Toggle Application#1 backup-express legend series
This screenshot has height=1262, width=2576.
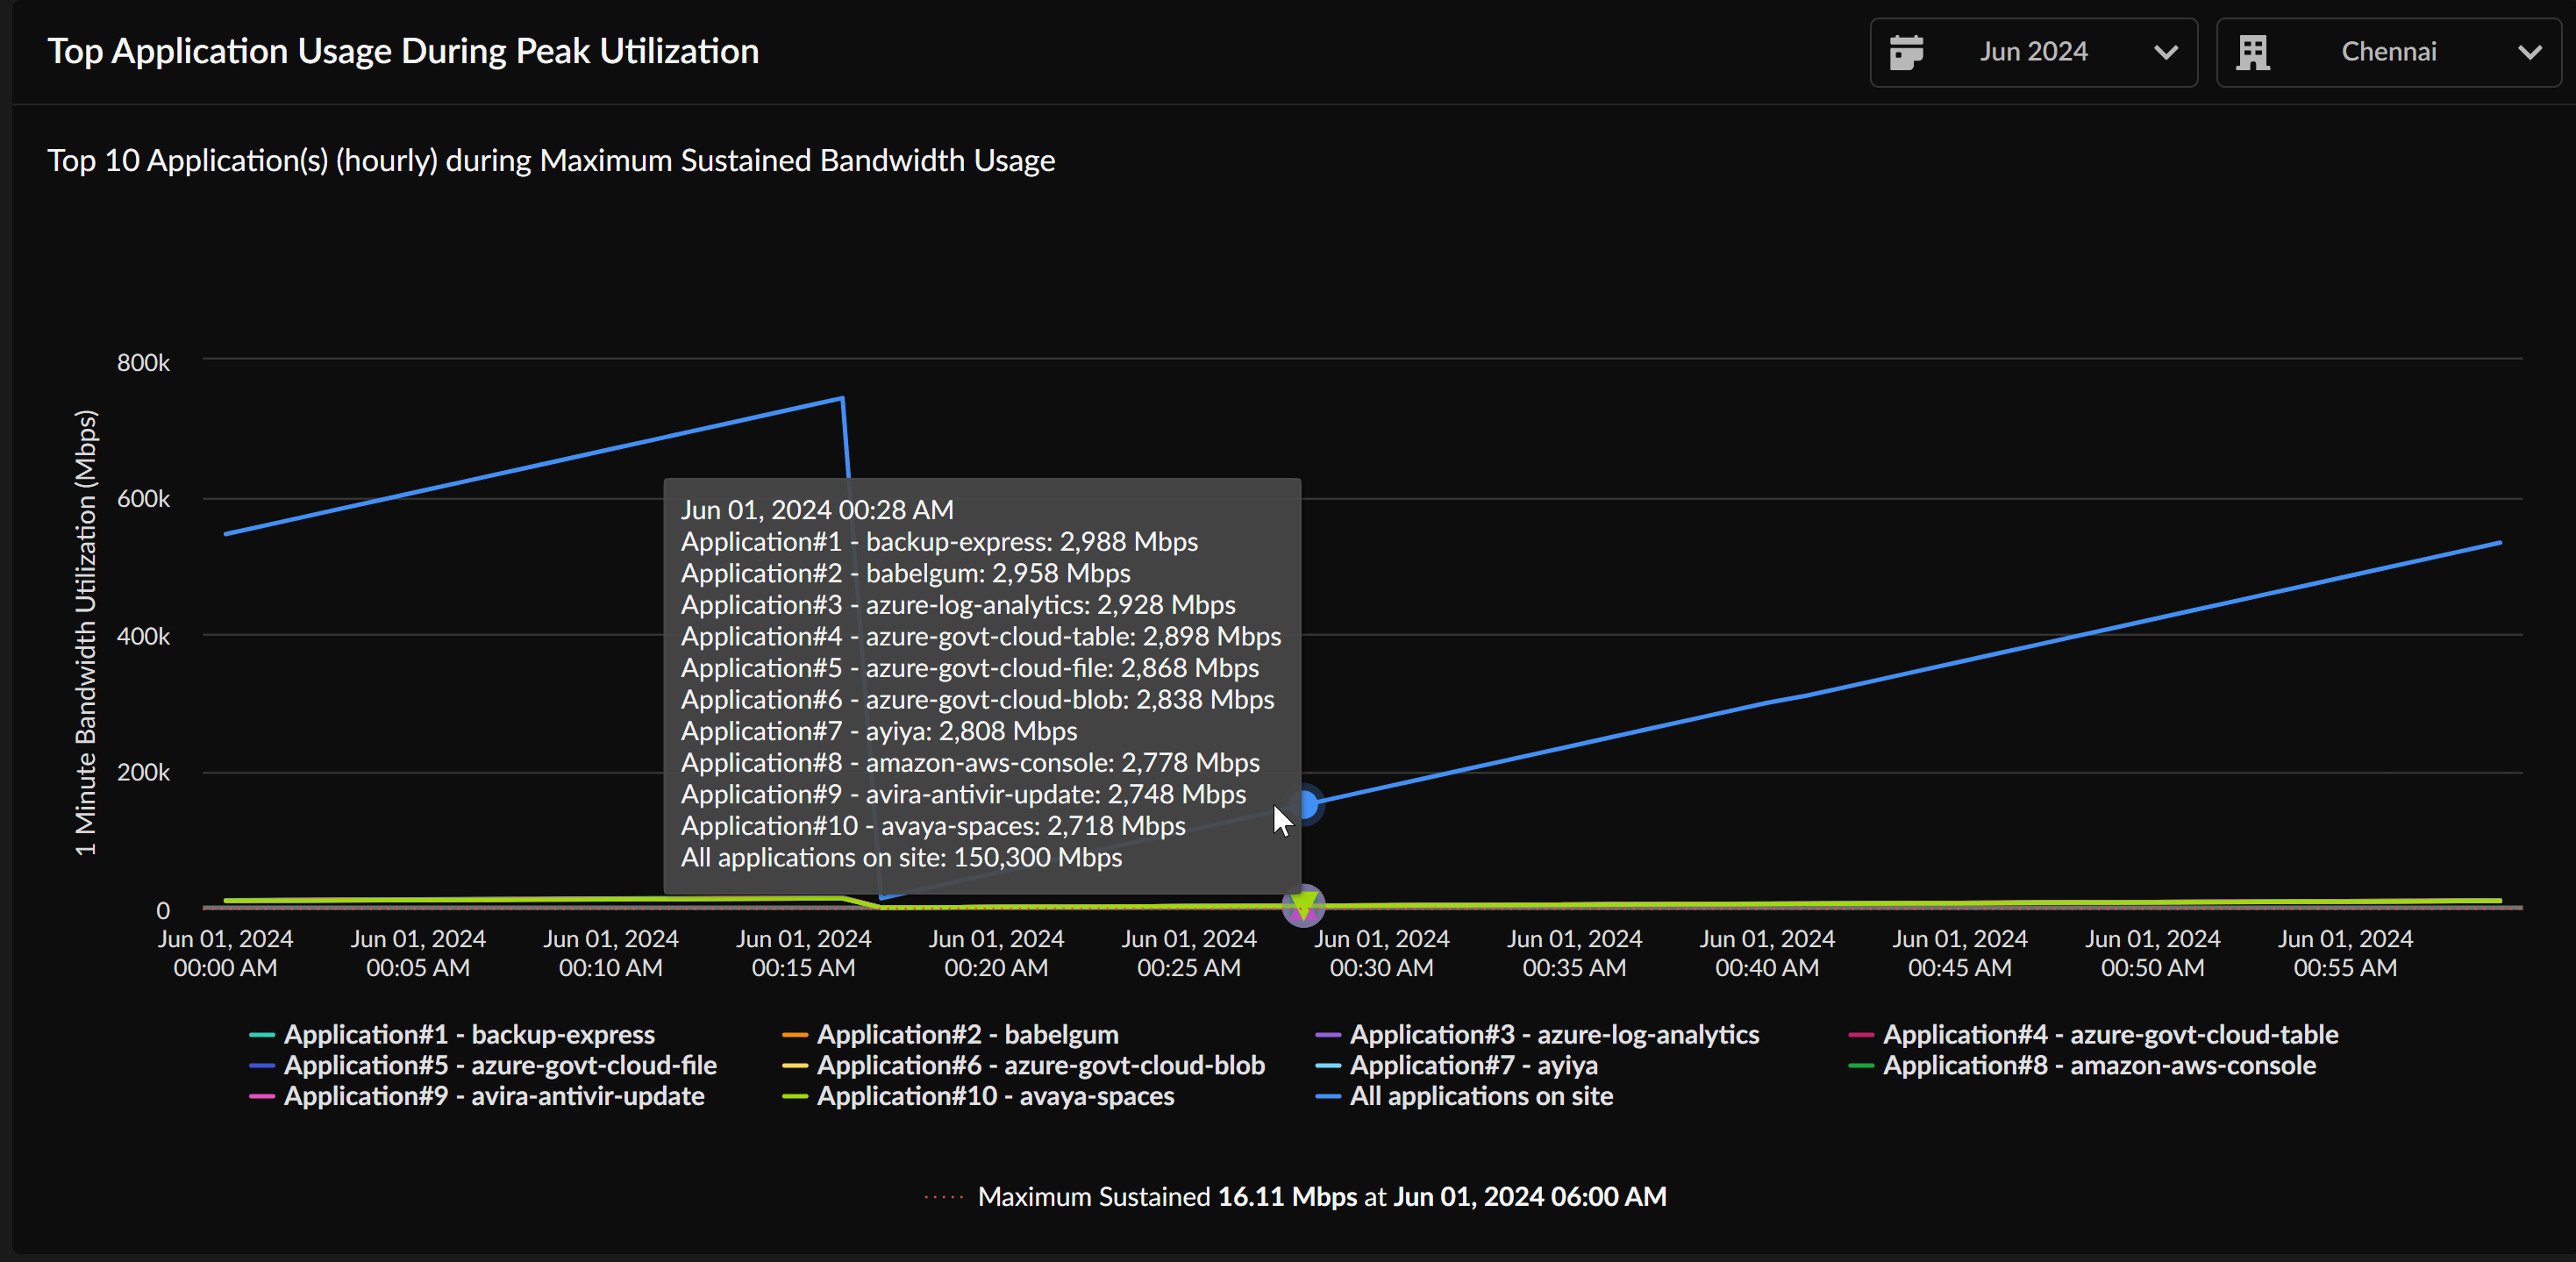coord(469,1034)
